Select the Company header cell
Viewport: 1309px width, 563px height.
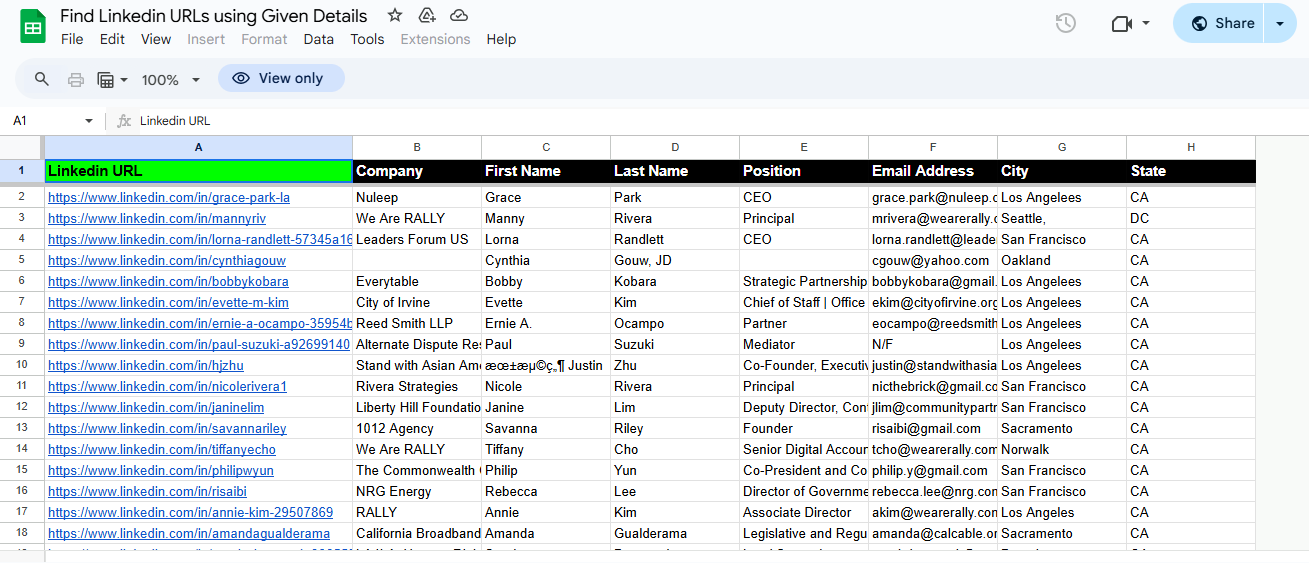[x=417, y=171]
